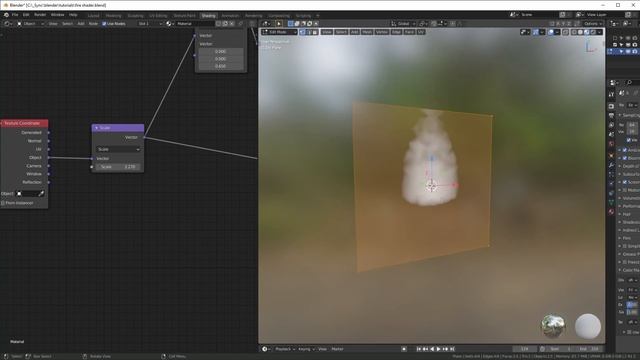
Task: Open the viewport Options dropdown
Action: pos(593,24)
